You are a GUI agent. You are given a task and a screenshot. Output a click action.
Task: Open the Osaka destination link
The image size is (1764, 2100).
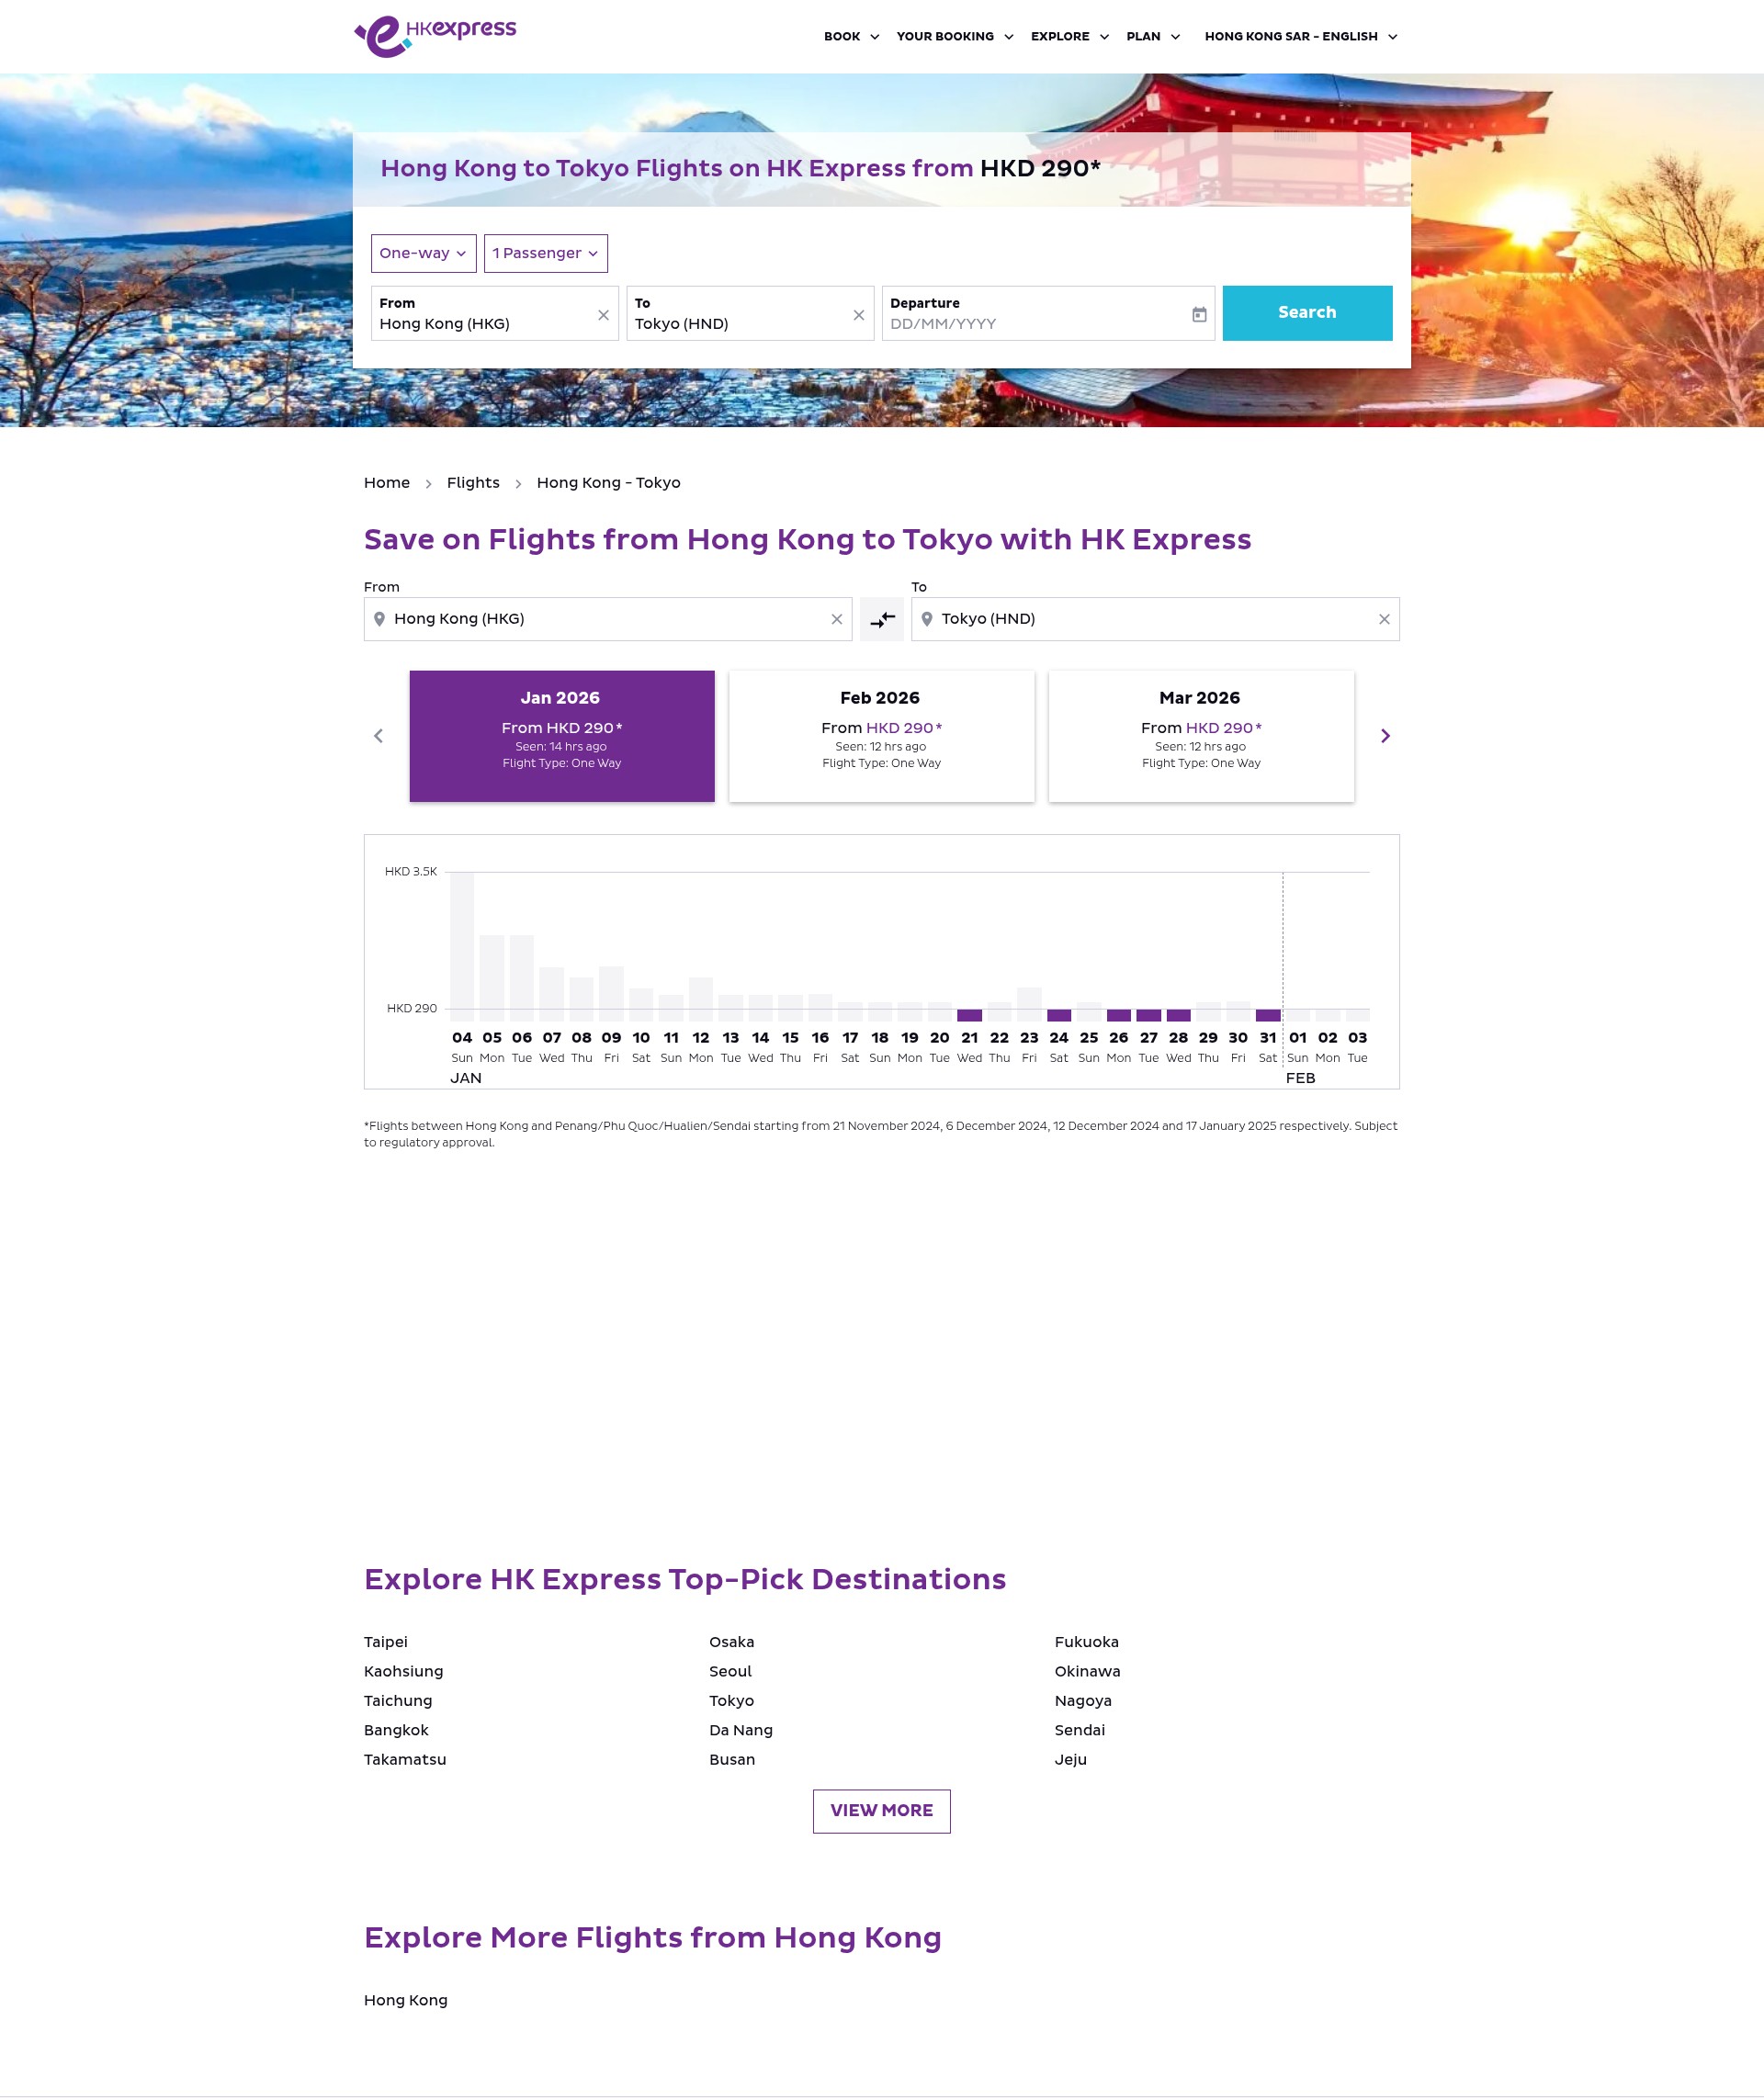pos(732,1642)
